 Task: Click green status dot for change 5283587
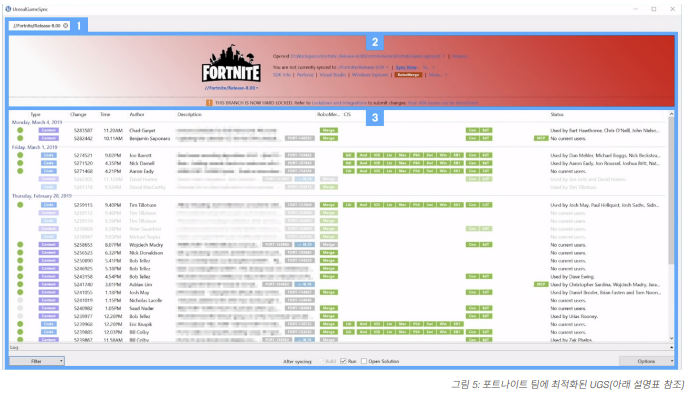coord(20,130)
